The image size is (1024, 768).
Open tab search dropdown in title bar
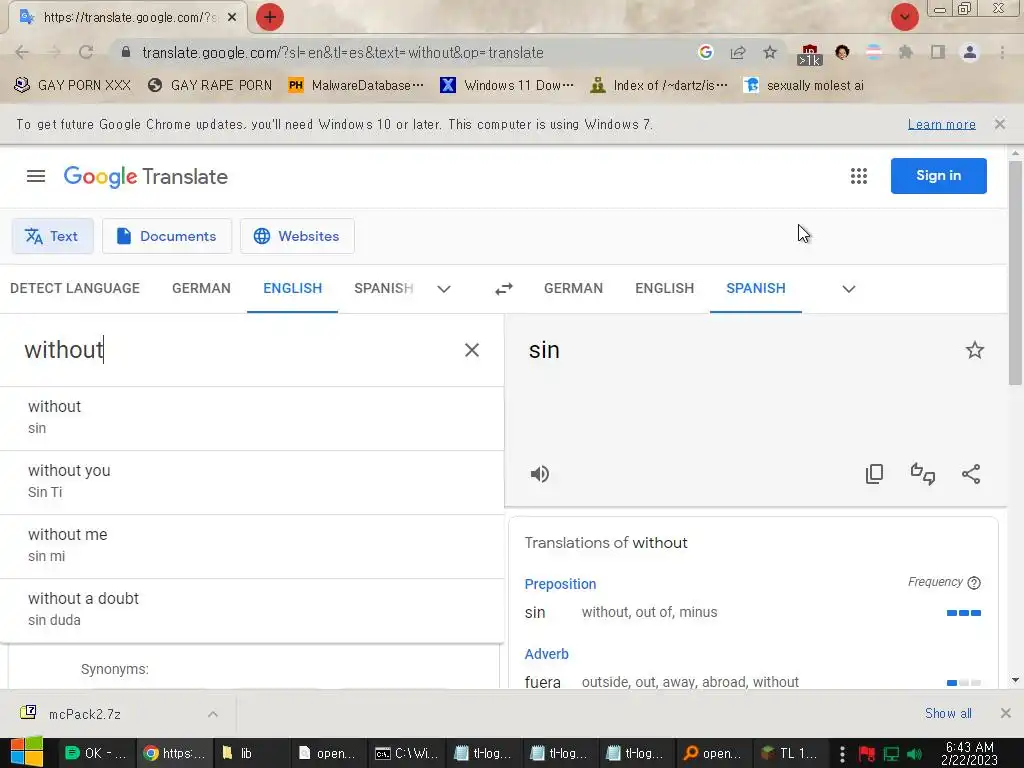(x=904, y=17)
